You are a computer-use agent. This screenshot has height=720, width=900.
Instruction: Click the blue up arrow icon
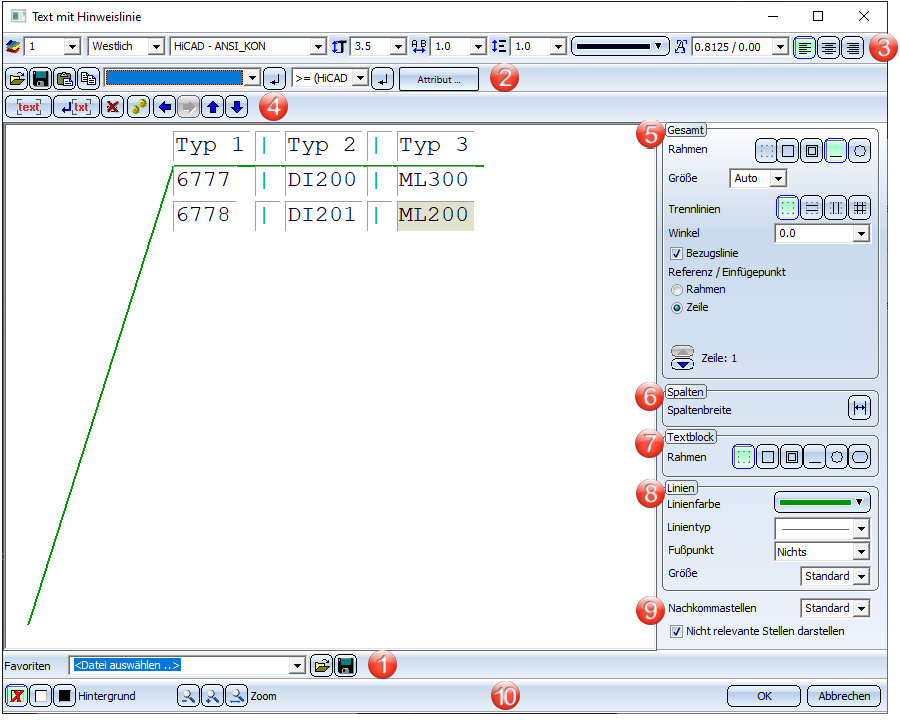(x=214, y=107)
